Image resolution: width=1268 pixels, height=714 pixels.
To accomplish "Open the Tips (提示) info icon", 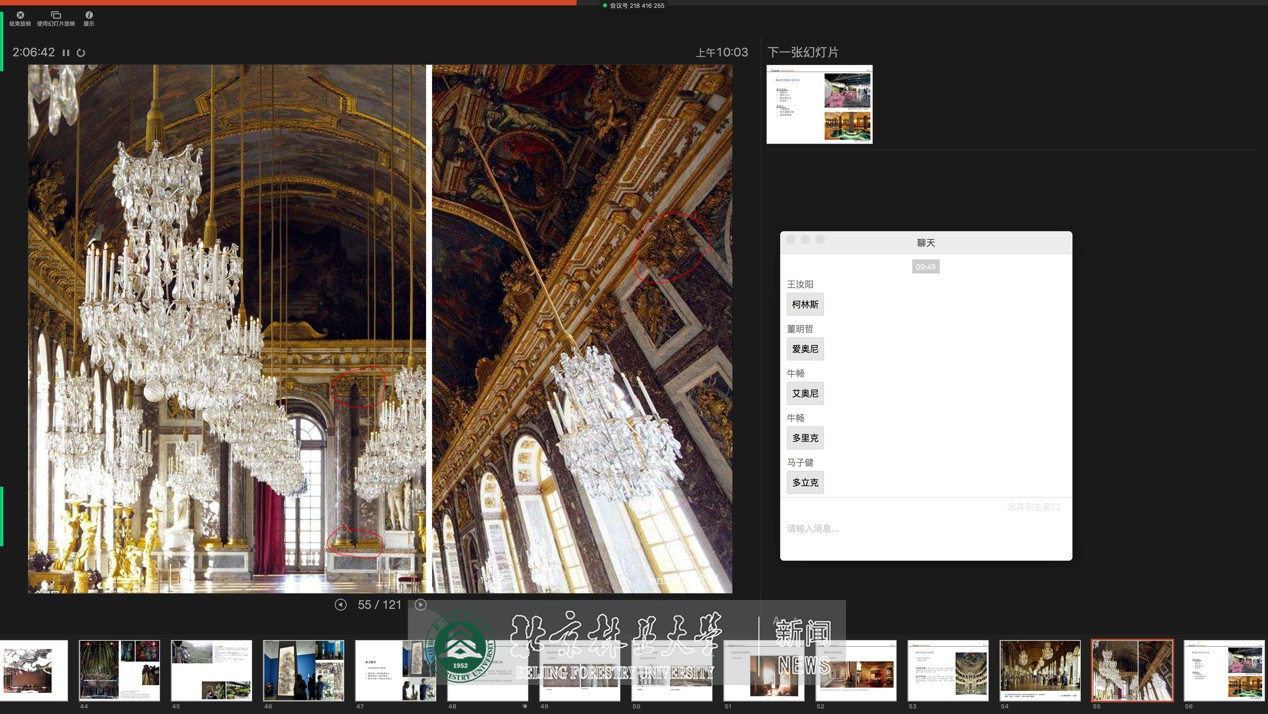I will (x=89, y=16).
